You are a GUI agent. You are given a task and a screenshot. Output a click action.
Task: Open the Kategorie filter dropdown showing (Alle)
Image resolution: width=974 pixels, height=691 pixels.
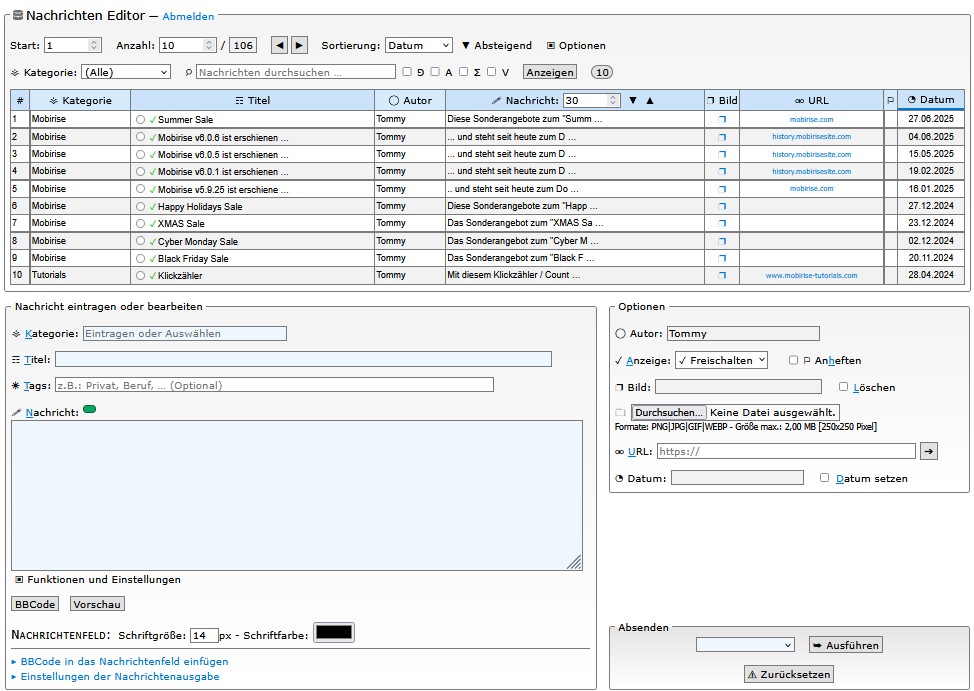126,72
